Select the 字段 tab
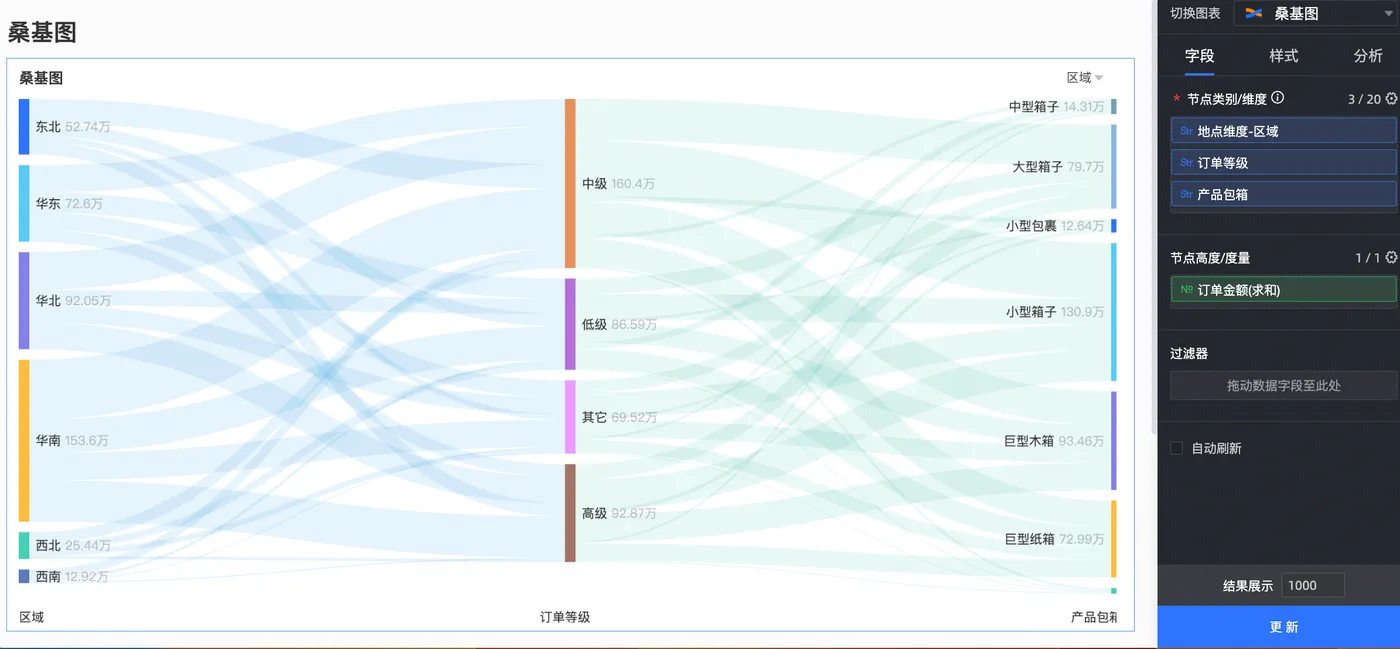1400x649 pixels. [1199, 56]
